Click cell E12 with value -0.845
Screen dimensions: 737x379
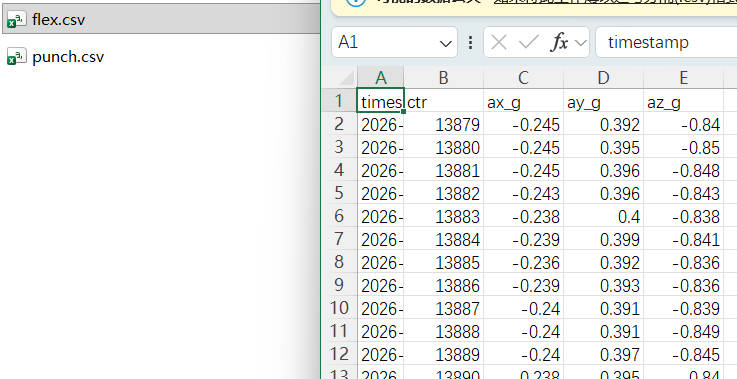[683, 355]
